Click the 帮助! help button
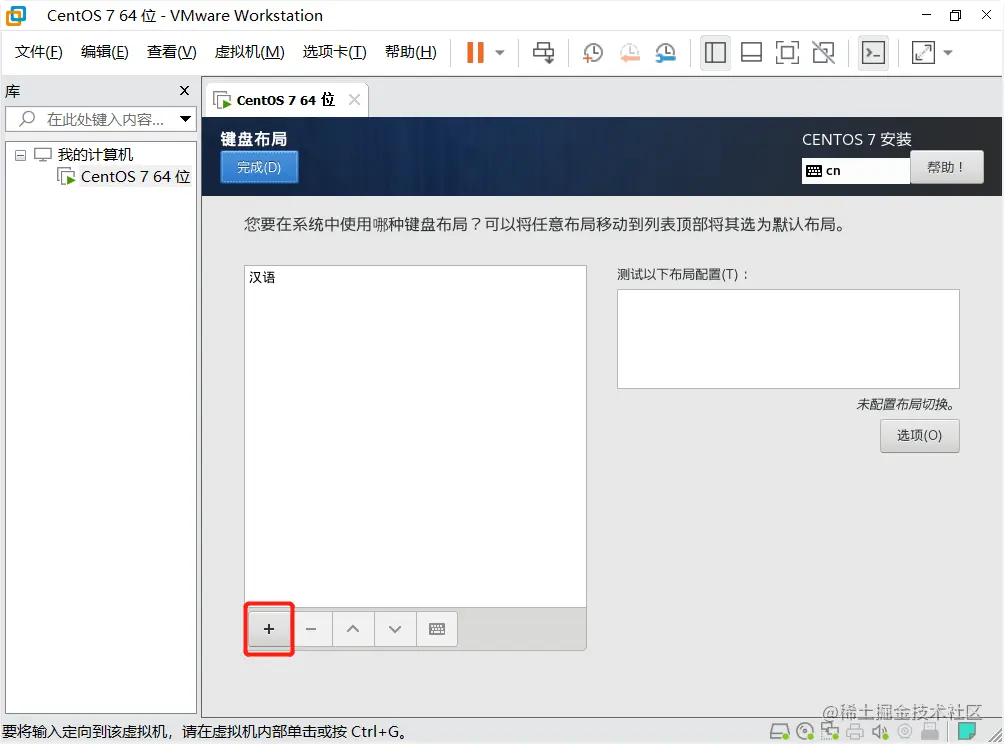Viewport: 1004px width, 744px height. click(x=946, y=167)
